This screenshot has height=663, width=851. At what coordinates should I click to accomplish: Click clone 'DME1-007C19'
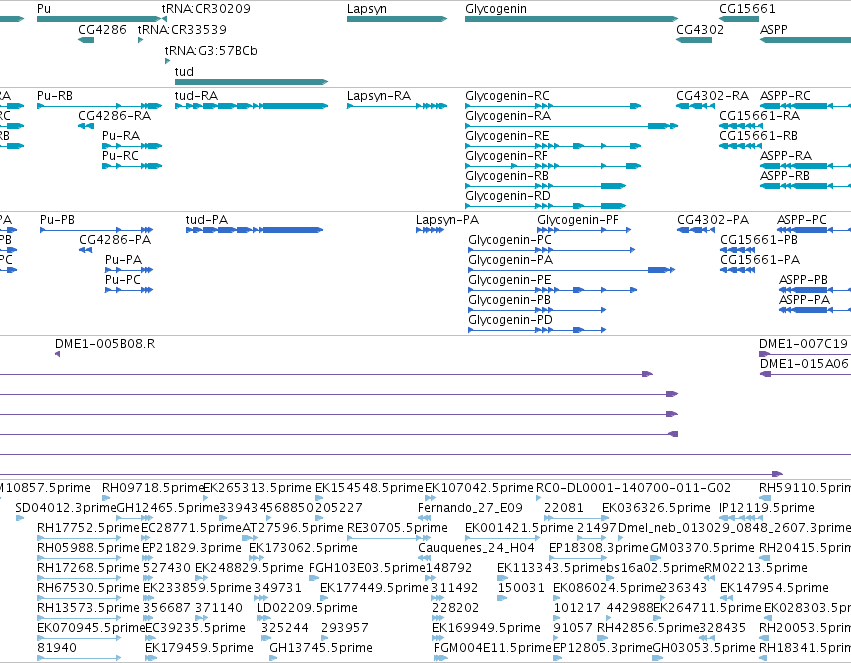tap(803, 345)
